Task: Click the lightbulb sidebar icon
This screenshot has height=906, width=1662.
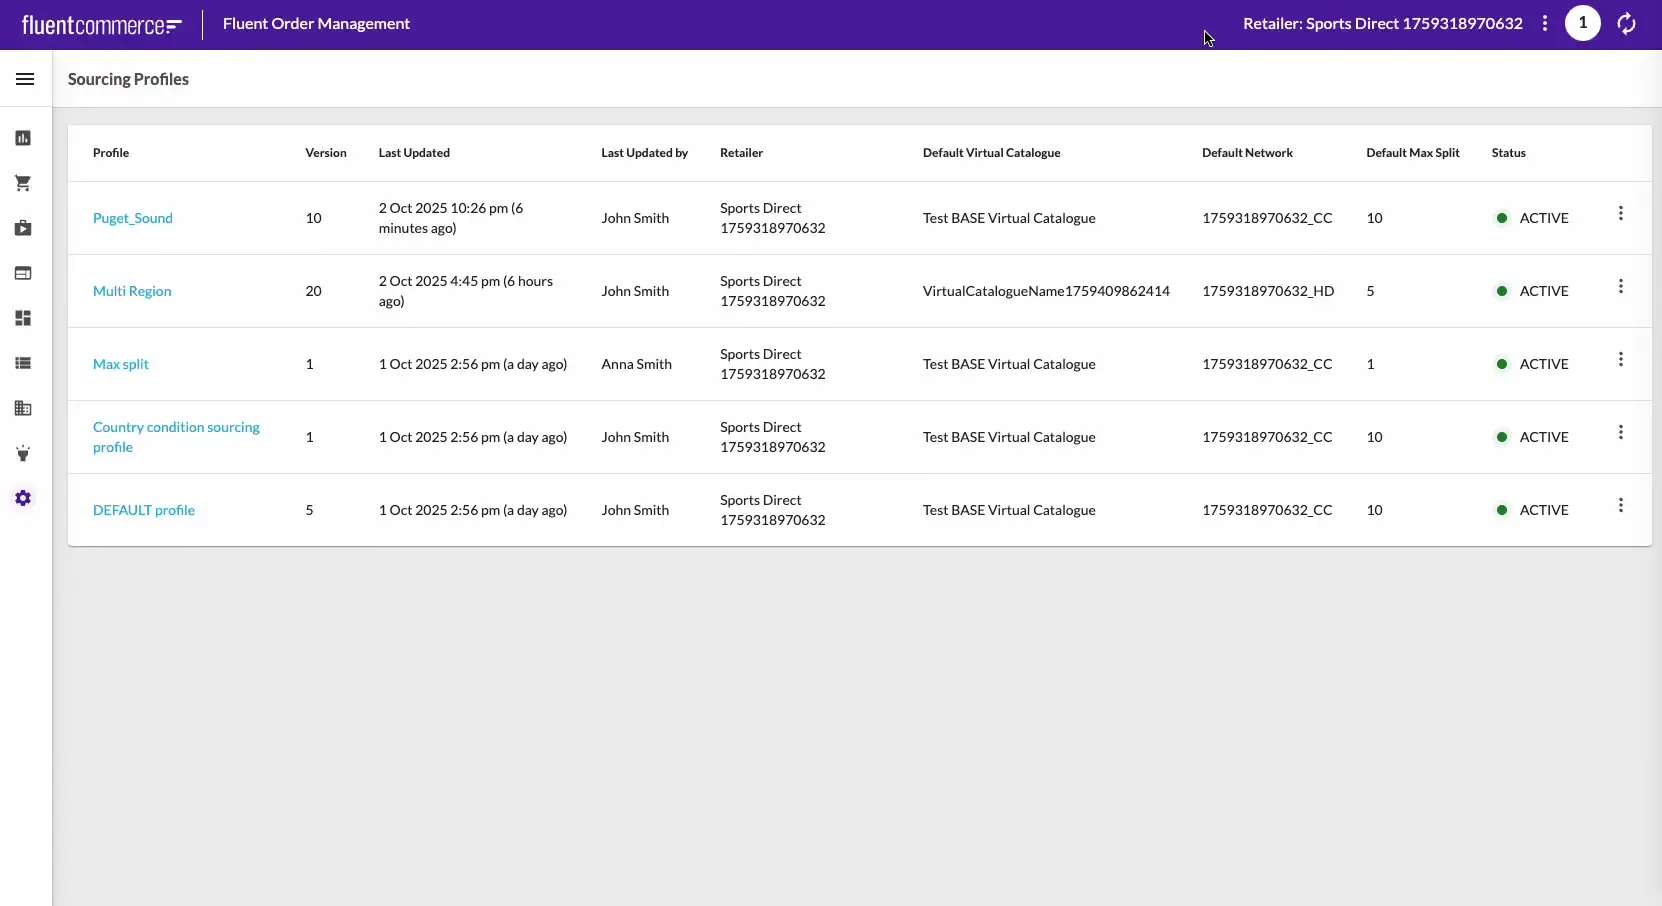Action: click(x=23, y=453)
